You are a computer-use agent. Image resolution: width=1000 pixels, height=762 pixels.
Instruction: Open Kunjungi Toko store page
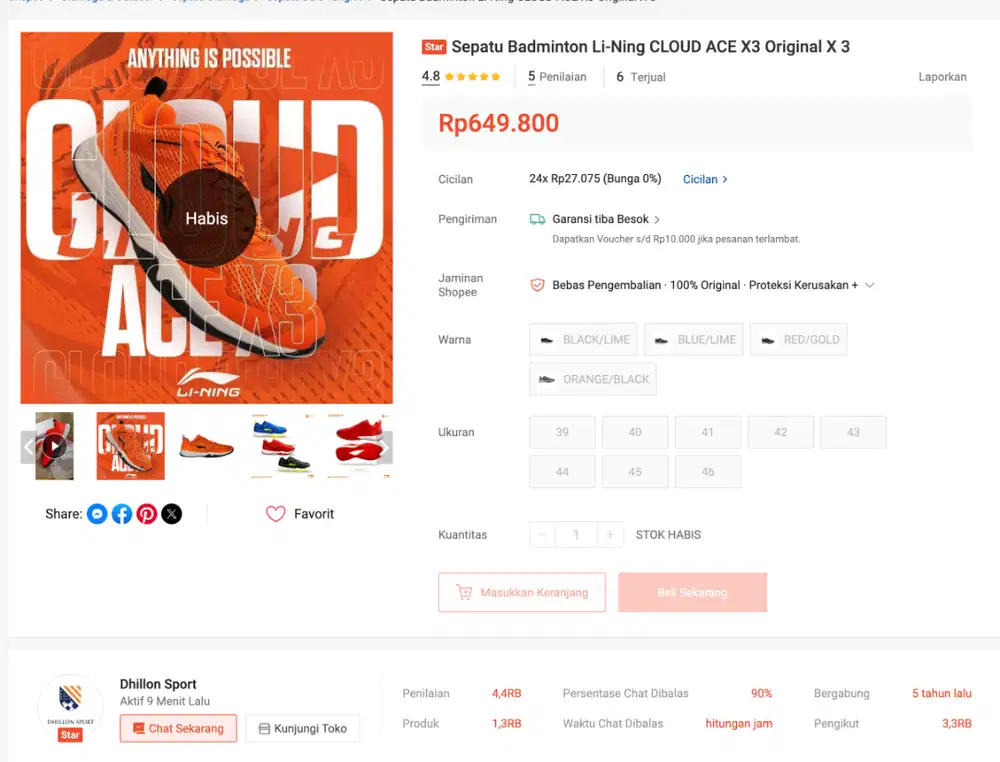302,728
